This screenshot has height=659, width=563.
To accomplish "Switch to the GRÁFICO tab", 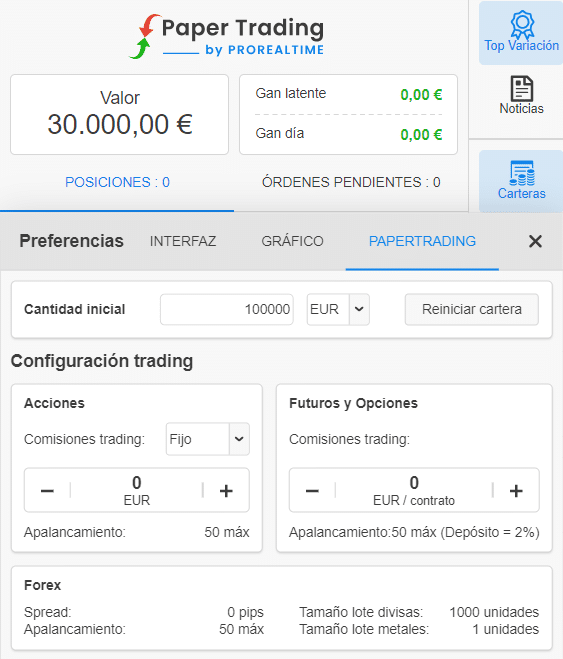I will tap(292, 241).
